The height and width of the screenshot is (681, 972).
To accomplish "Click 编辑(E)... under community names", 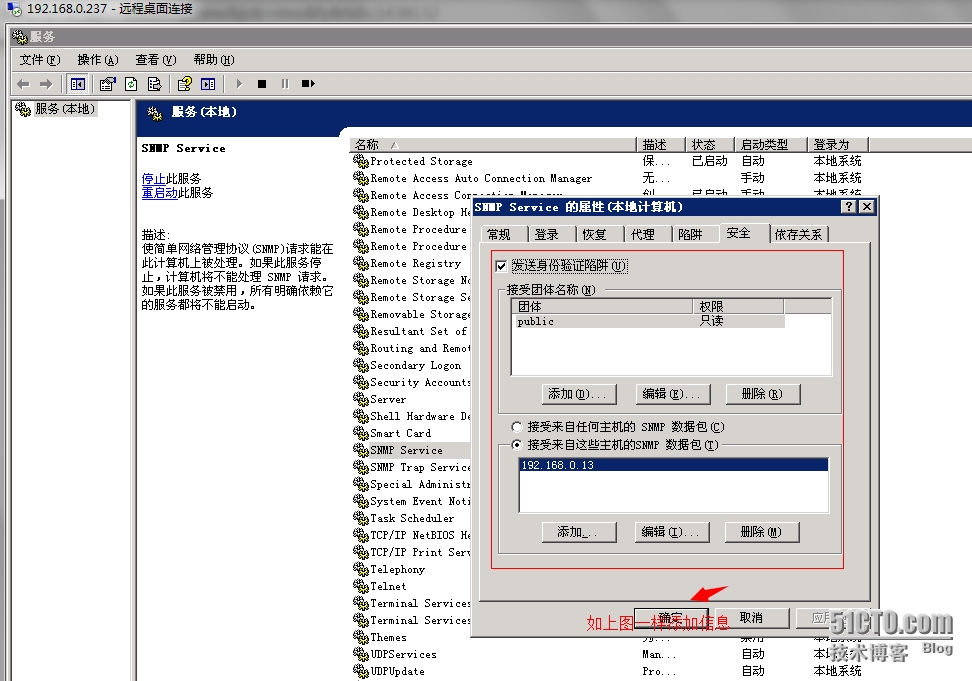I will coord(673,394).
